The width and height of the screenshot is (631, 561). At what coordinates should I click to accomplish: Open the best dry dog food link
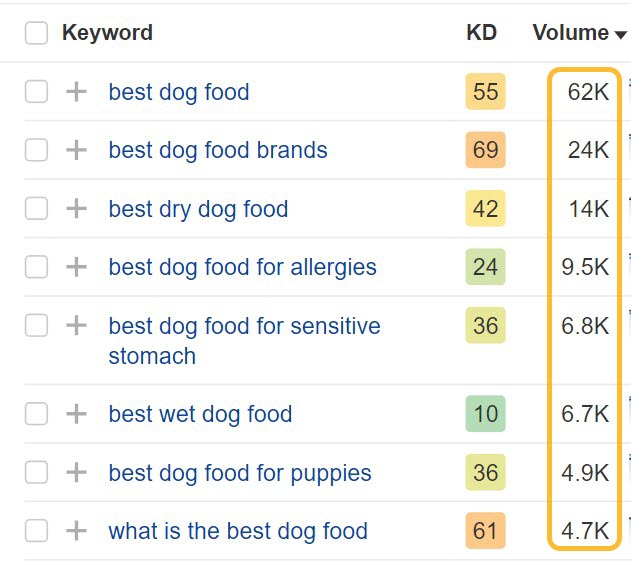pyautogui.click(x=198, y=209)
